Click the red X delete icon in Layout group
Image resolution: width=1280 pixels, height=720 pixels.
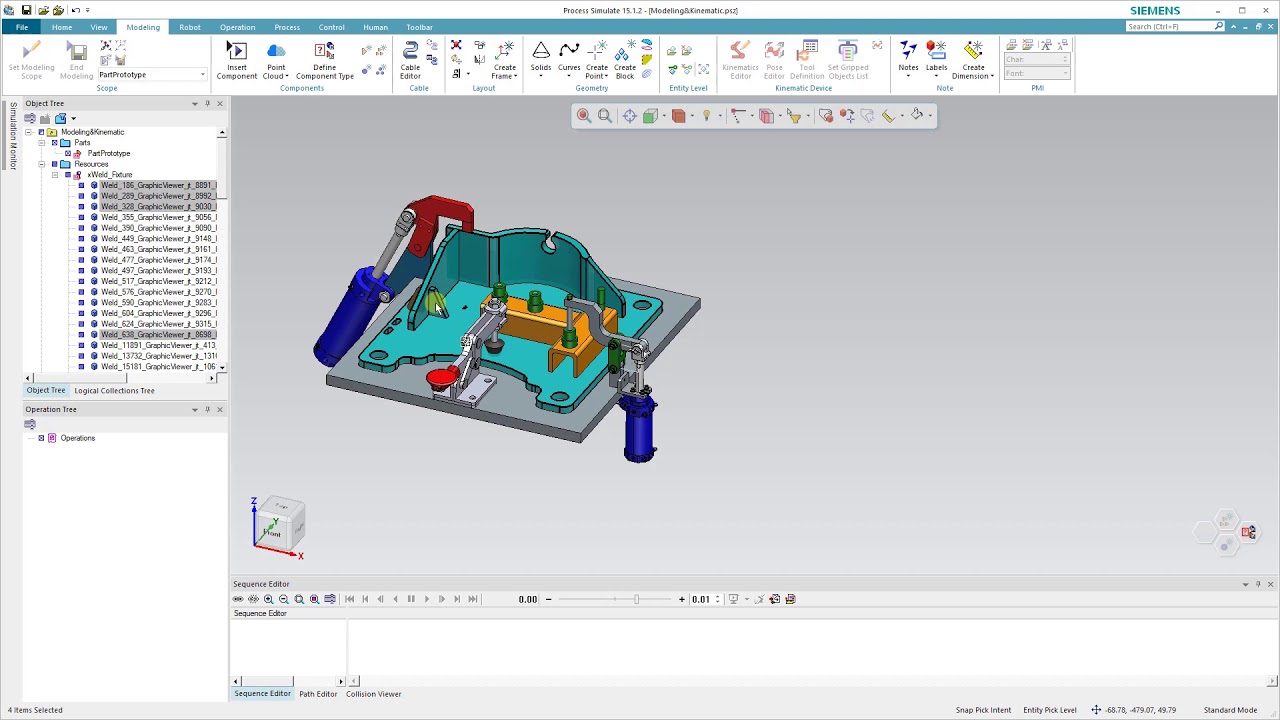click(x=456, y=46)
